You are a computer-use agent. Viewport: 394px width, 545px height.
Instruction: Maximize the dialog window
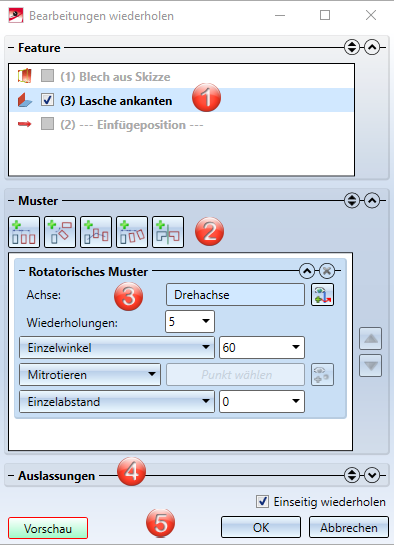(x=325, y=15)
